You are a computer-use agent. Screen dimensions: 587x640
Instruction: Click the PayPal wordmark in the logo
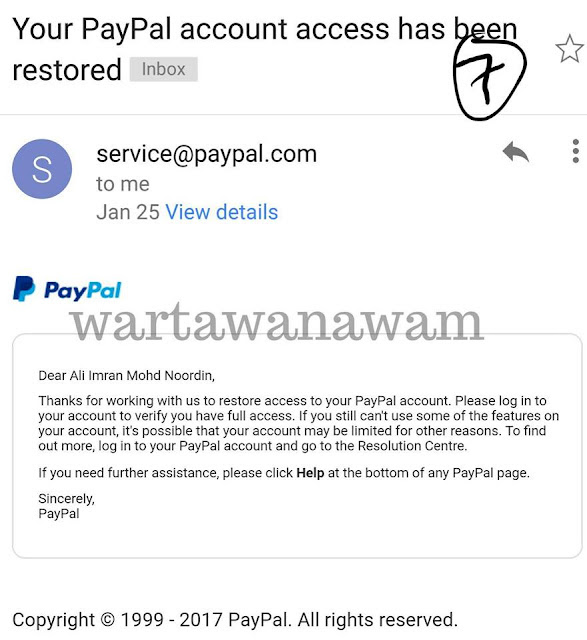click(83, 291)
